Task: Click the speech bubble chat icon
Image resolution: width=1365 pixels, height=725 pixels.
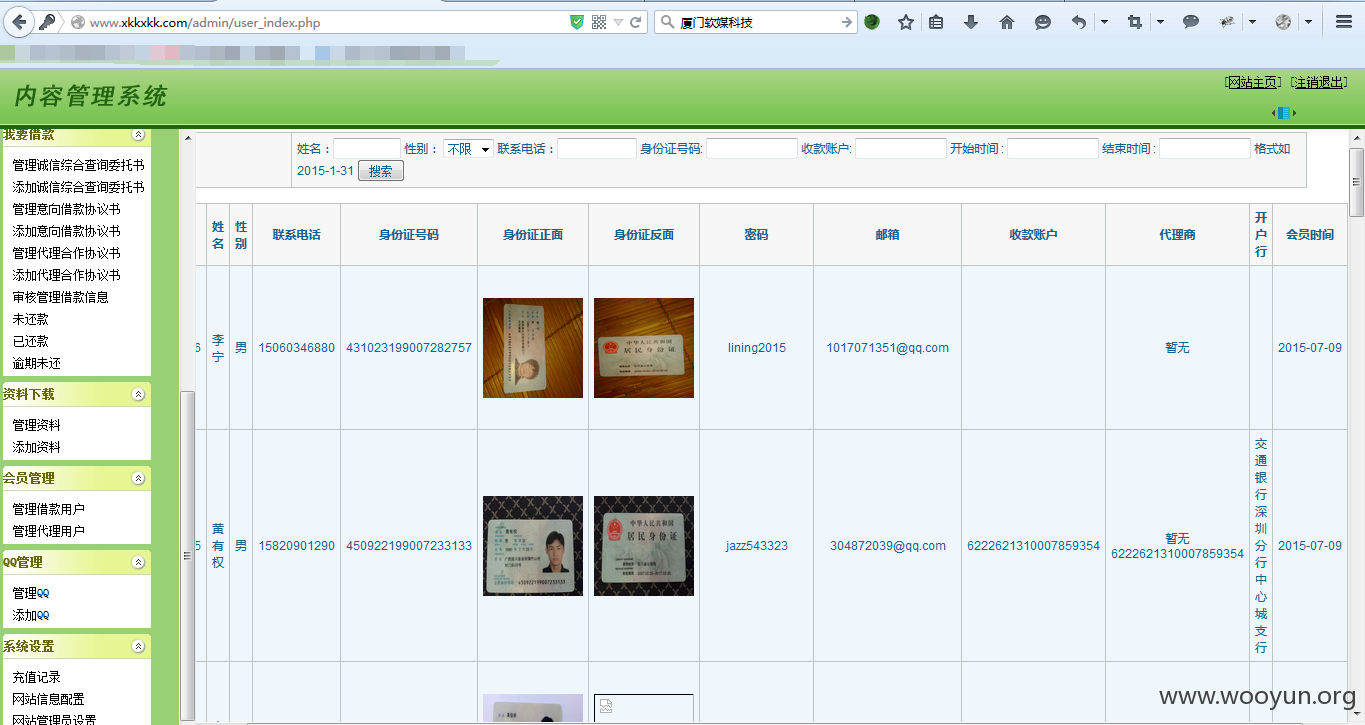Action: pyautogui.click(x=1191, y=22)
